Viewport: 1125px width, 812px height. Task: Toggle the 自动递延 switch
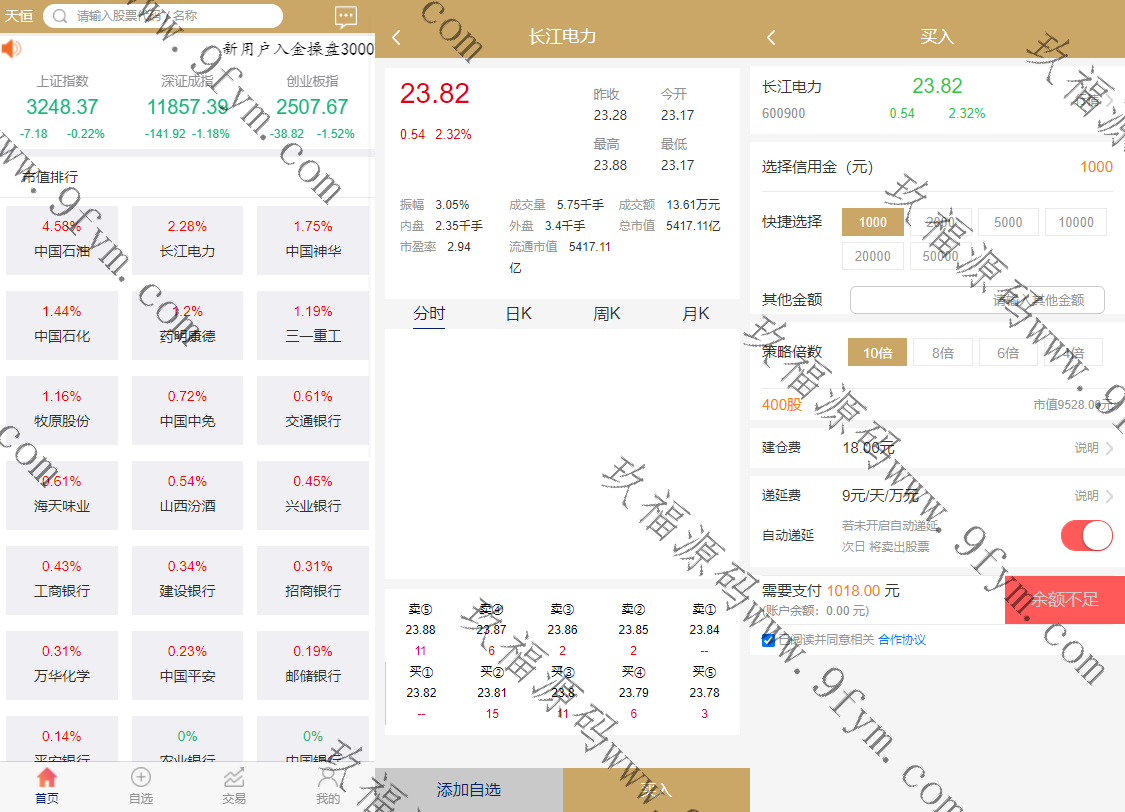pos(1086,536)
